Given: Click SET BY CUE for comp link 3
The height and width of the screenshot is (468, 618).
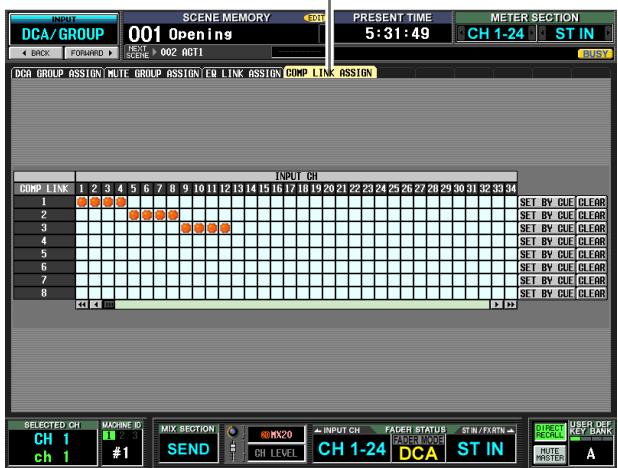Looking at the screenshot, I should click(x=547, y=228).
